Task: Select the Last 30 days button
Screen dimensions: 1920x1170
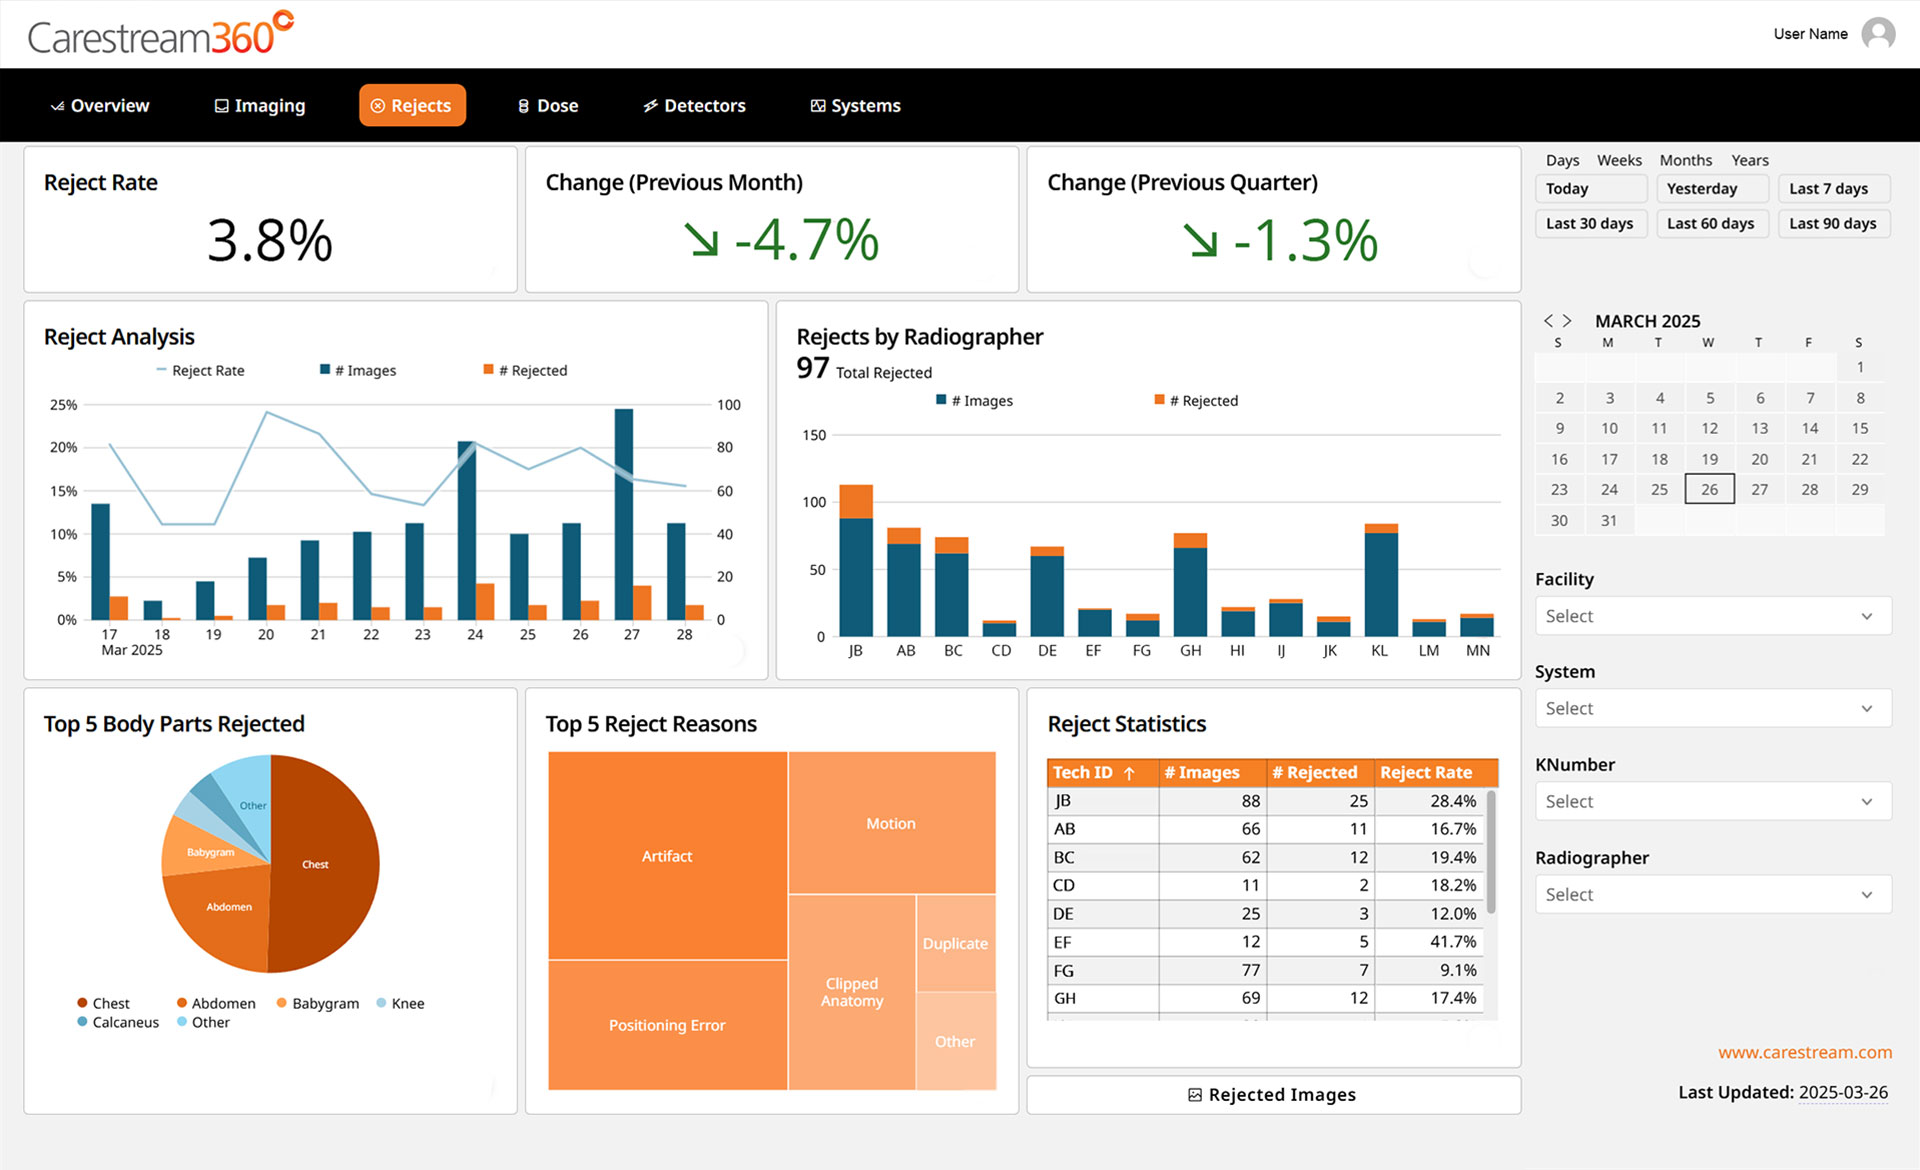Action: point(1589,223)
